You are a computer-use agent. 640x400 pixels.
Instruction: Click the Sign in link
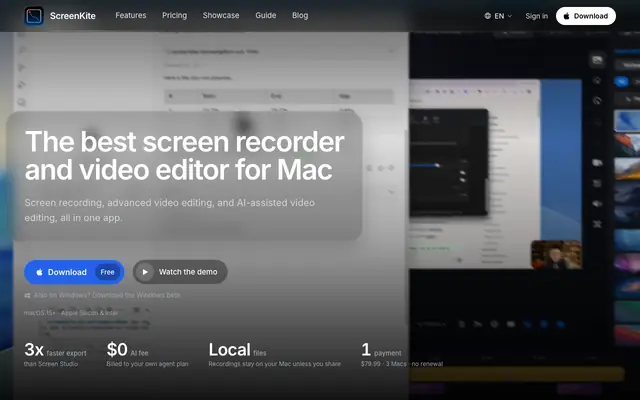point(536,16)
